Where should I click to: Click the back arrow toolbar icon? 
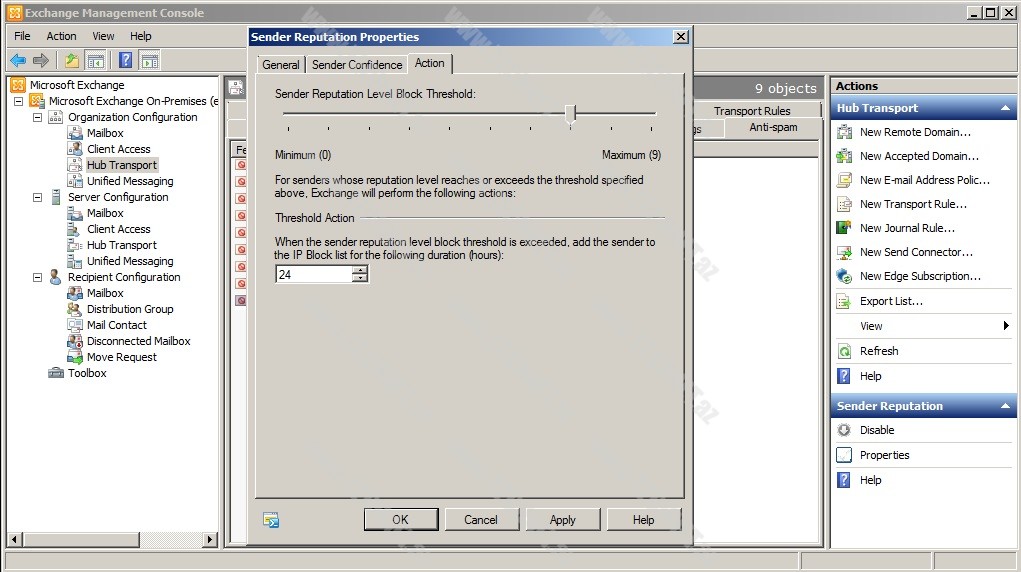[x=18, y=60]
